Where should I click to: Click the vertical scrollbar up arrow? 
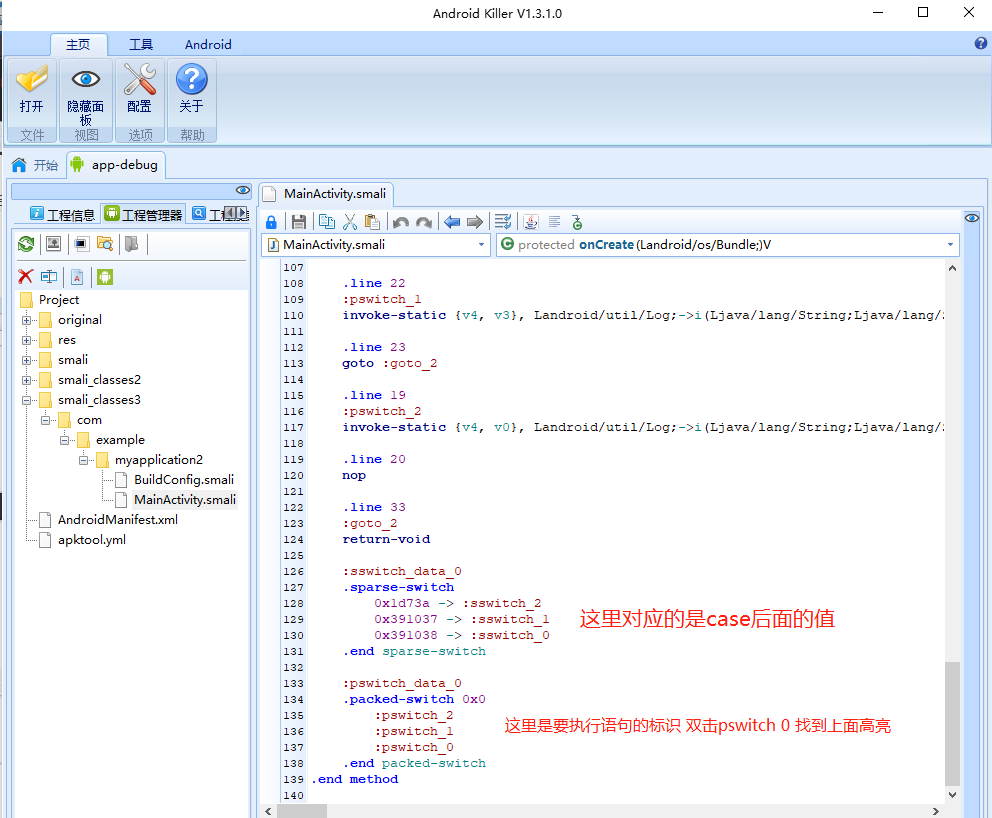click(952, 268)
